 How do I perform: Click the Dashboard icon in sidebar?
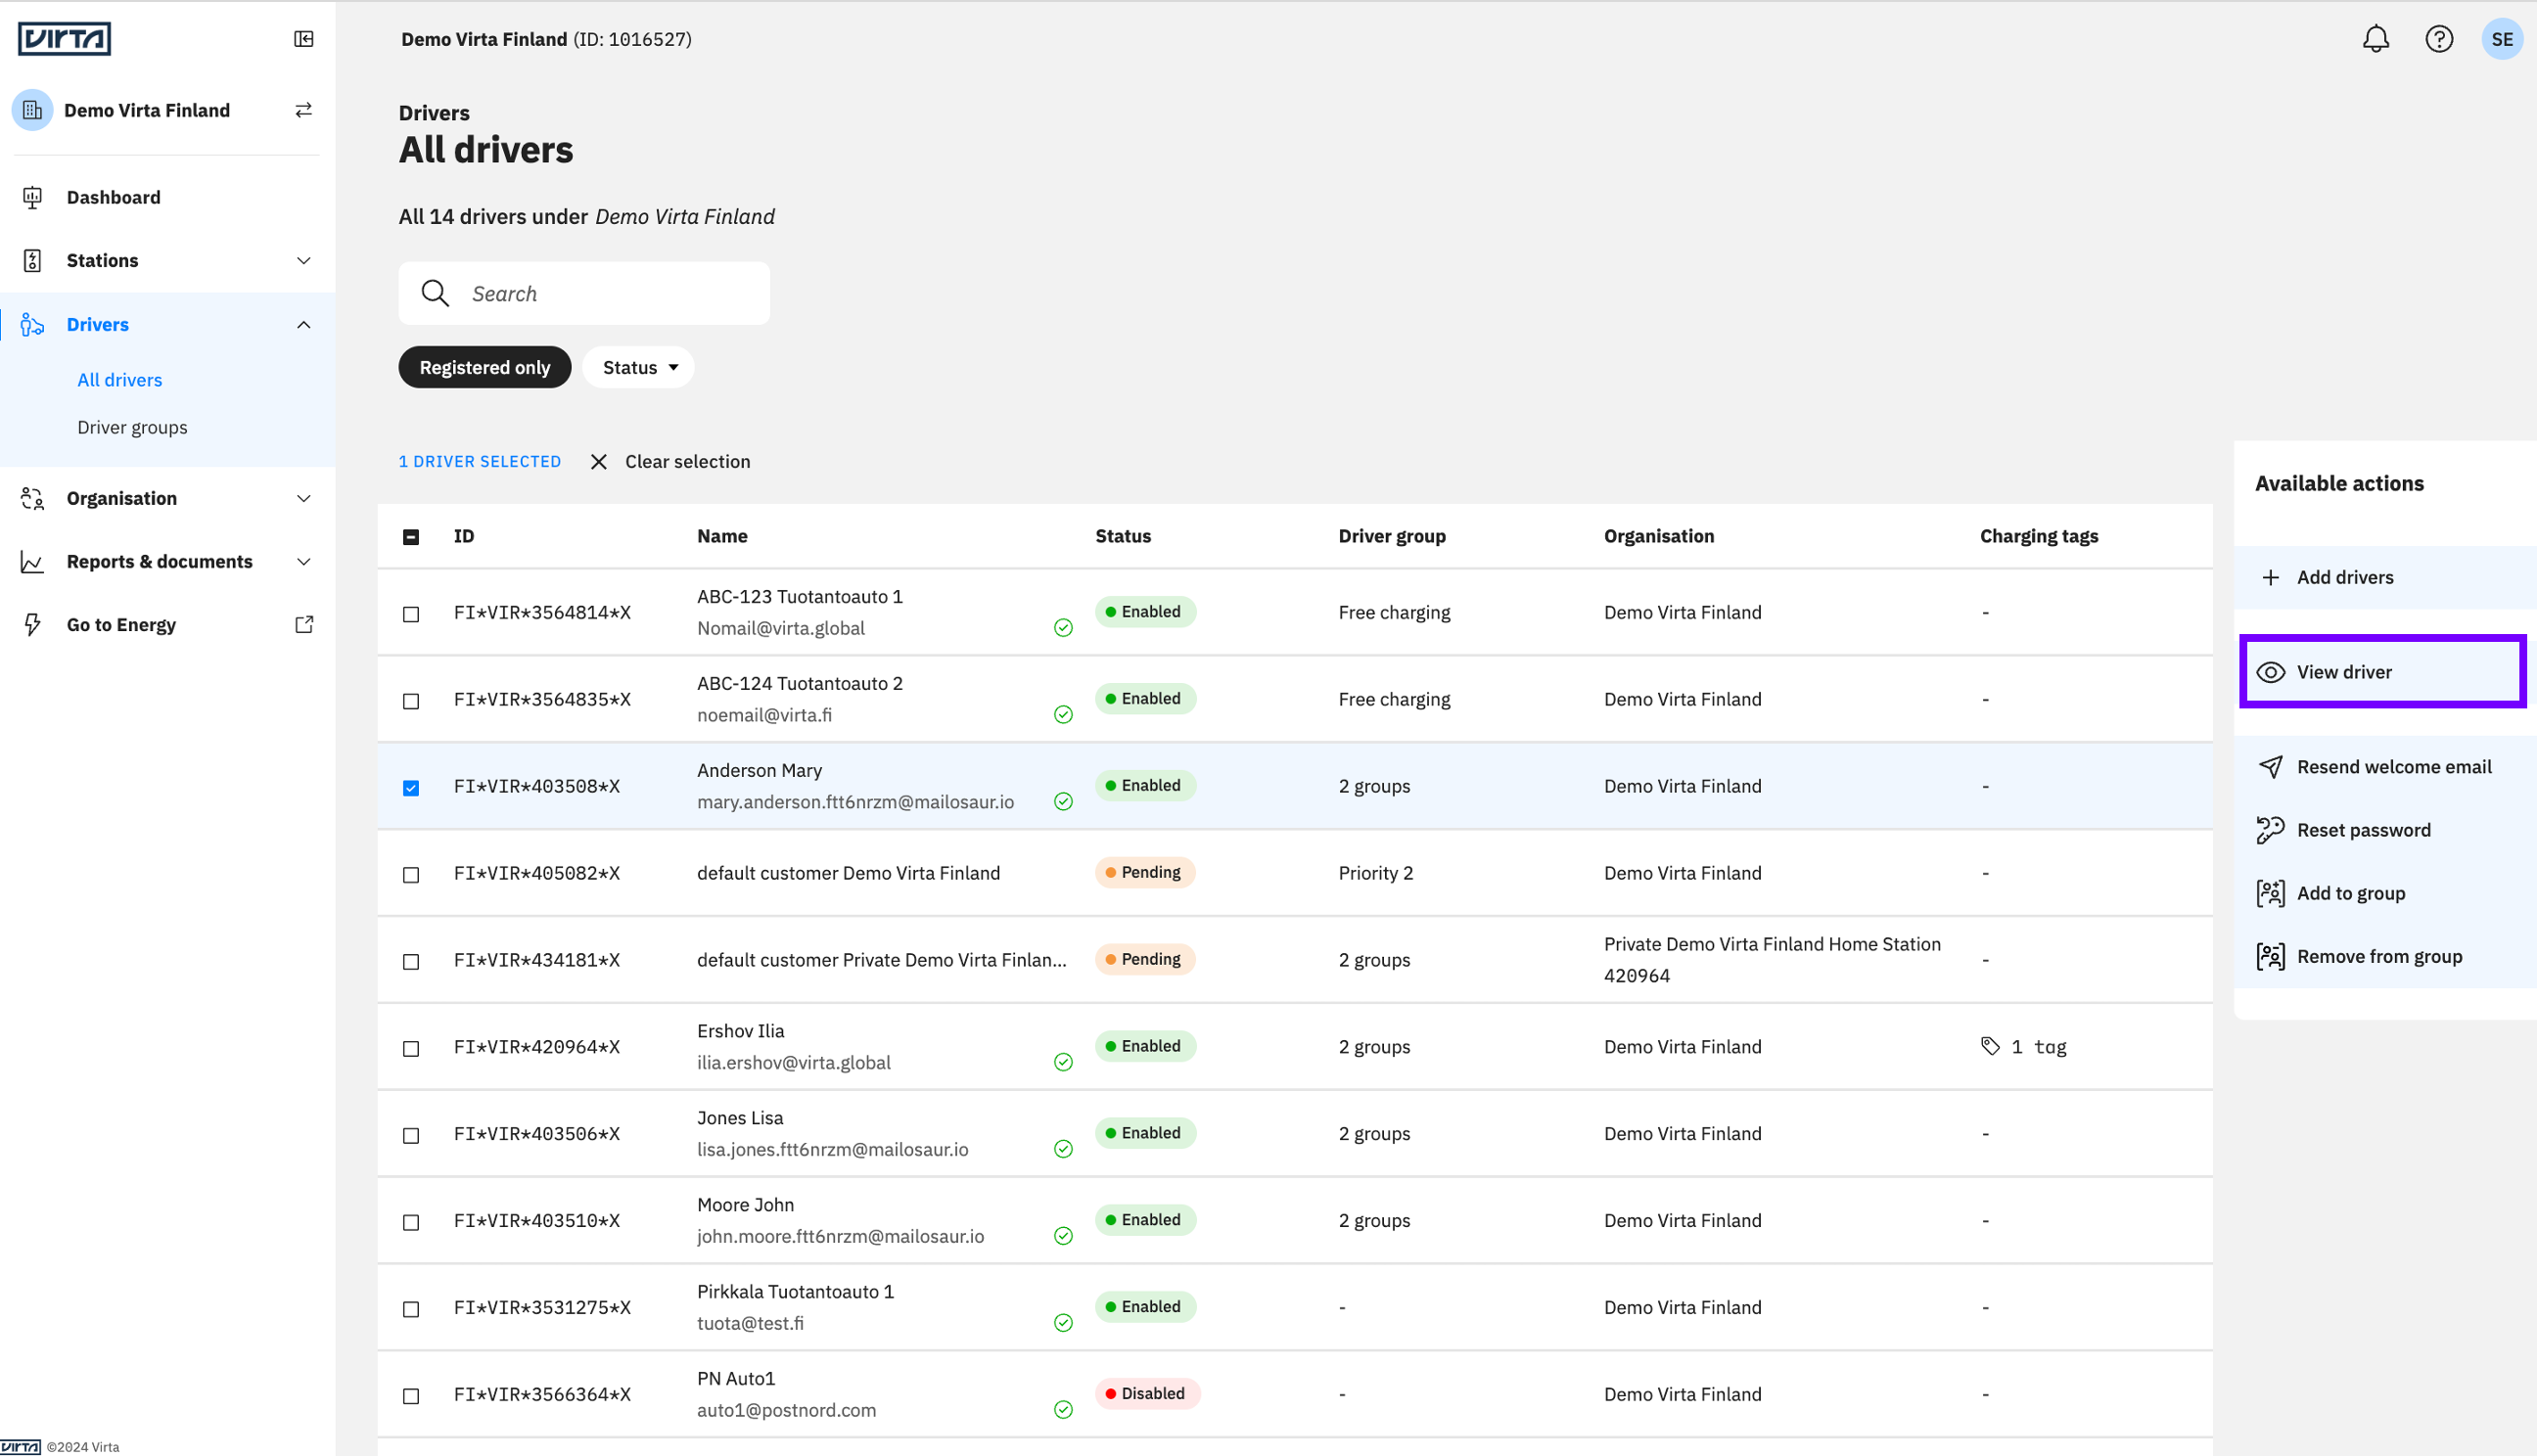coord(32,197)
